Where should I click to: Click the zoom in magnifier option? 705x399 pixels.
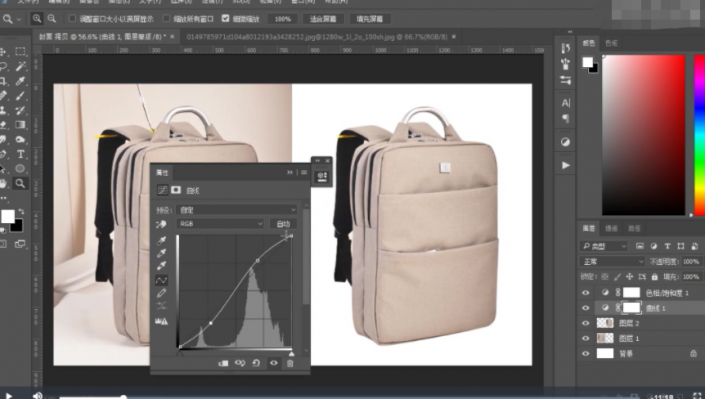[37, 18]
